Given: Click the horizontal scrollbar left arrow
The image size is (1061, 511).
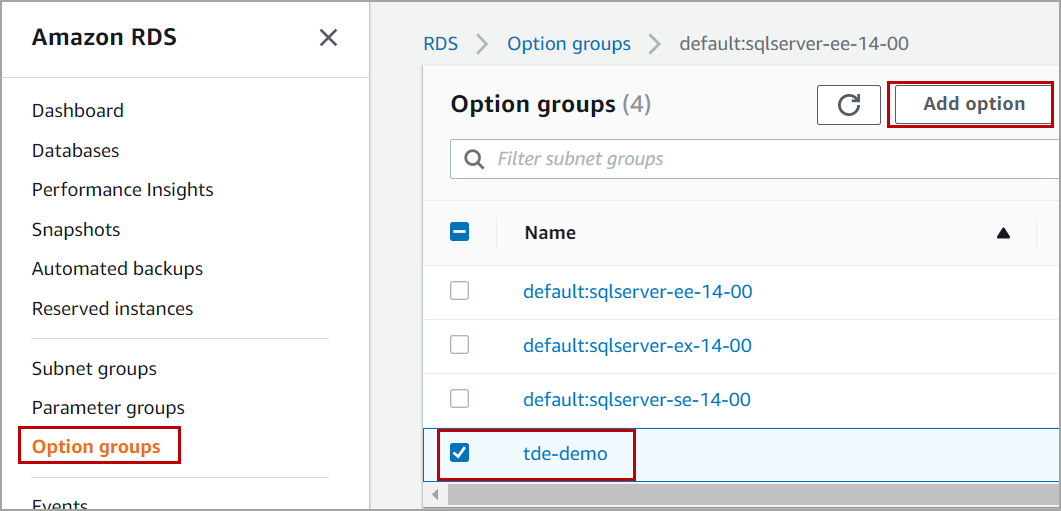Looking at the screenshot, I should (x=435, y=494).
